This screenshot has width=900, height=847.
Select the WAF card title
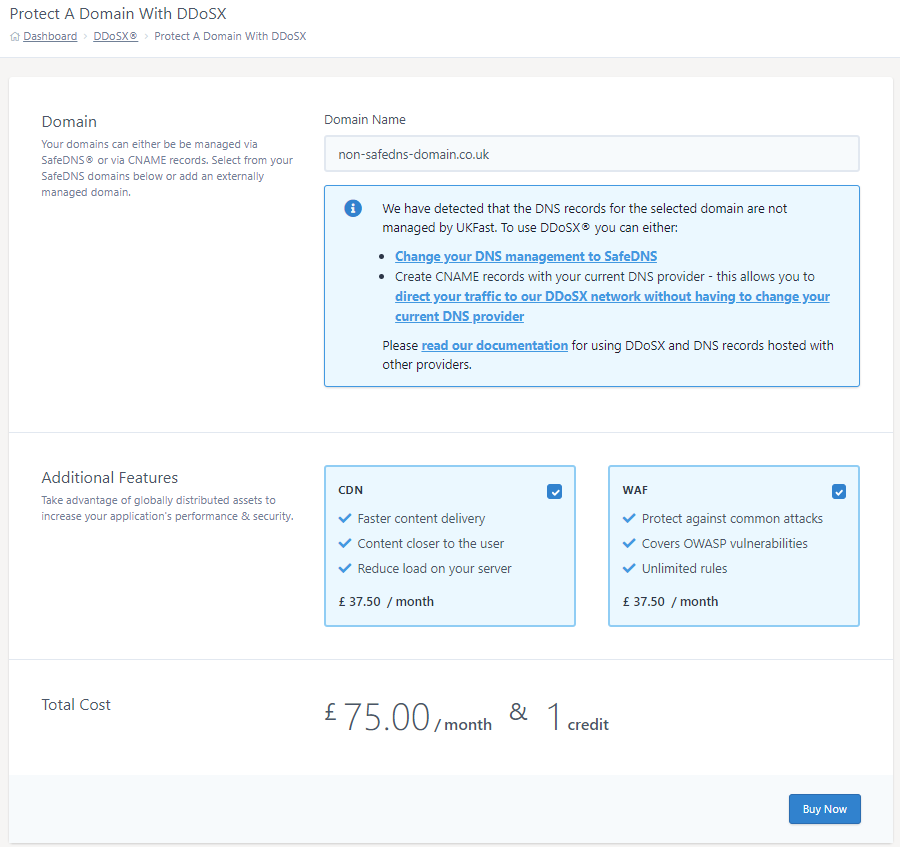click(634, 491)
